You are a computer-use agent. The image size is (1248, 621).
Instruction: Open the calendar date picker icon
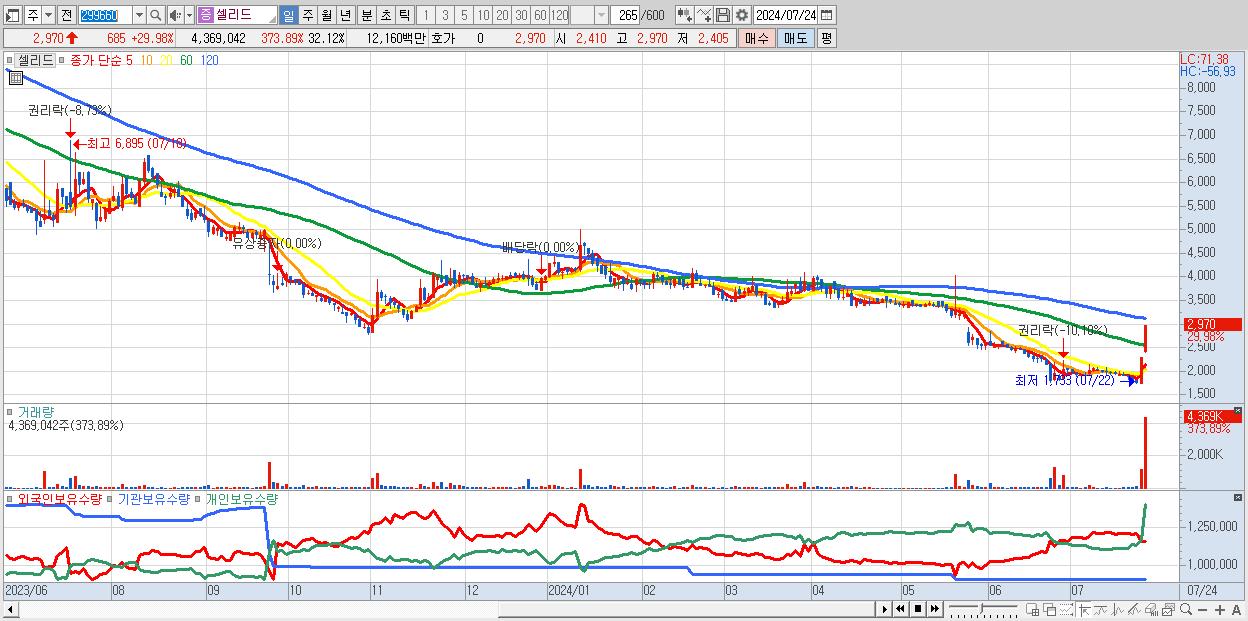[827, 15]
